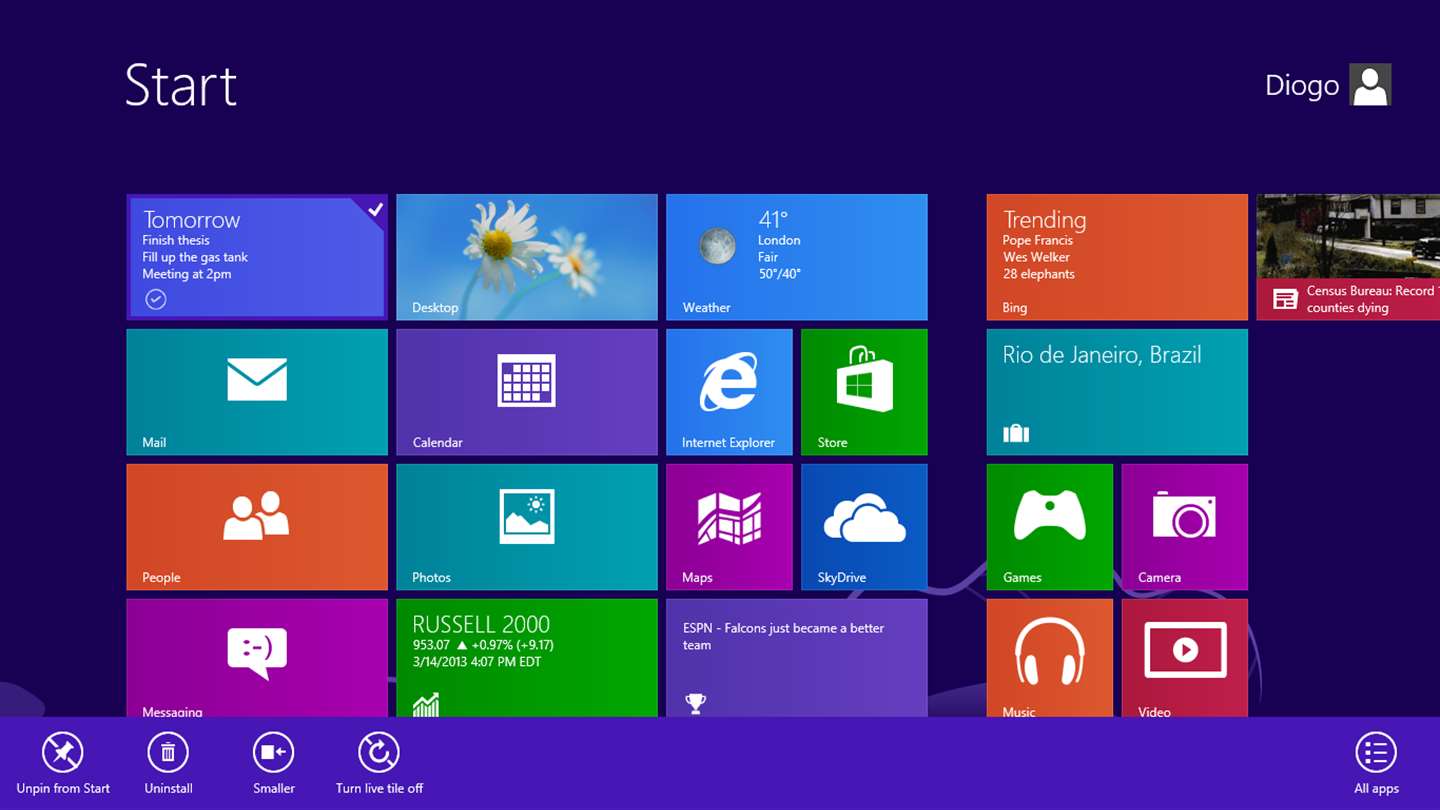
Task: Click the Diogo user name
Action: point(1302,86)
